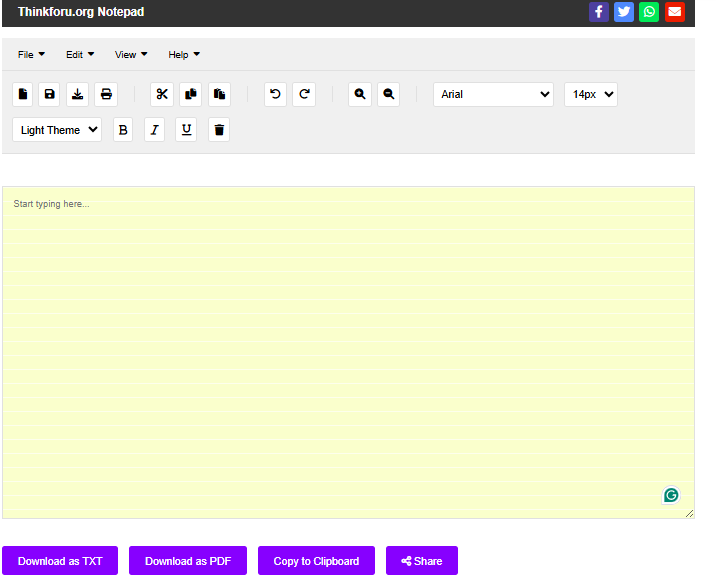
Task: Open the View menu
Action: tap(131, 55)
